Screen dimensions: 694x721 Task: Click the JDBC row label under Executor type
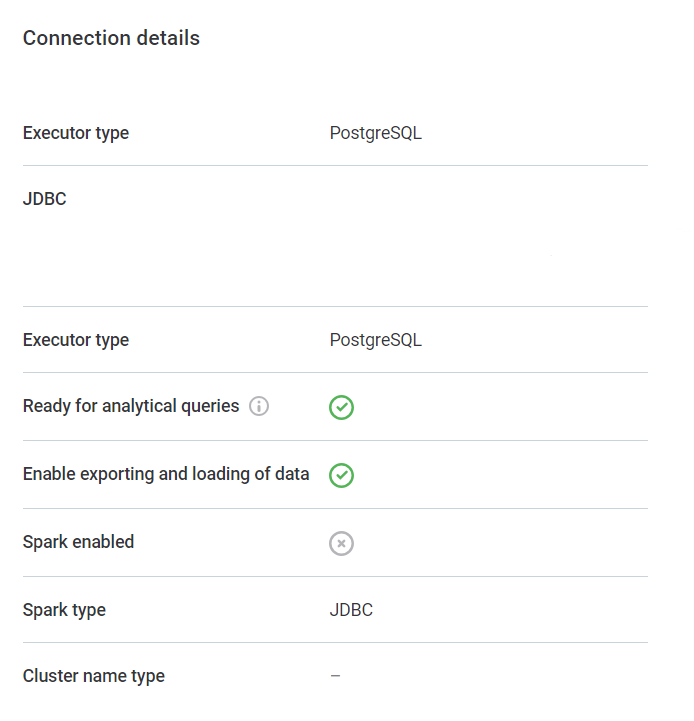pyautogui.click(x=45, y=199)
